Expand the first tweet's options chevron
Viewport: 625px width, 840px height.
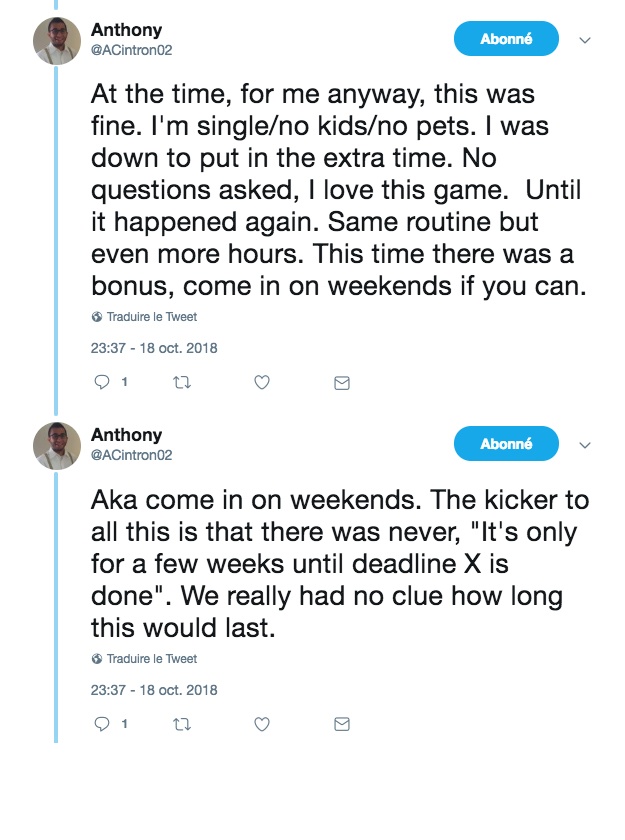[x=586, y=41]
